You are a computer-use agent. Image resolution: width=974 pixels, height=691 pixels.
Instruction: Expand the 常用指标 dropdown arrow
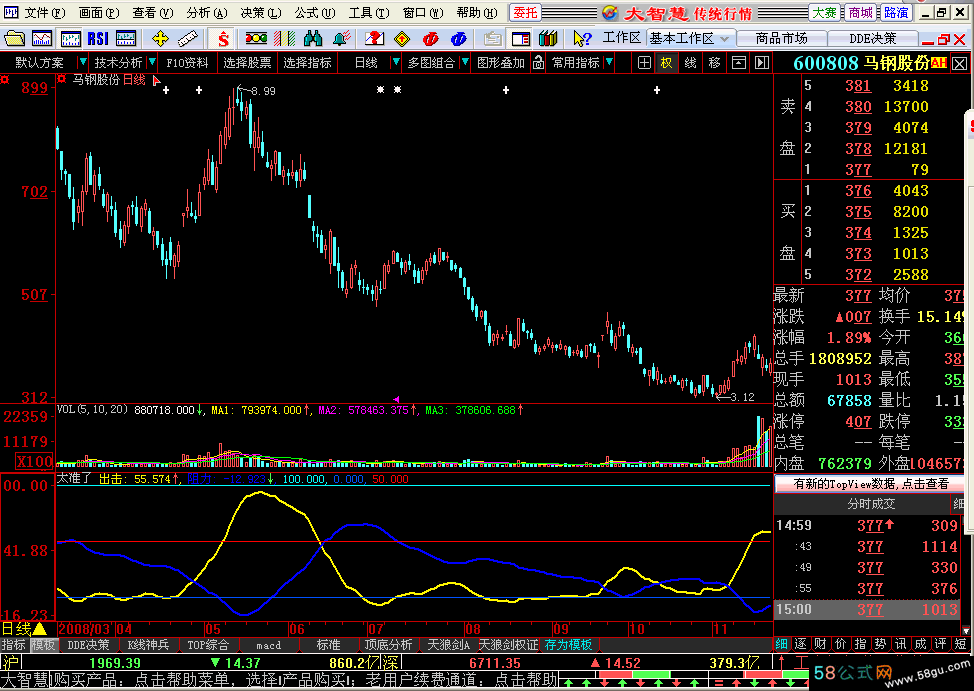609,62
